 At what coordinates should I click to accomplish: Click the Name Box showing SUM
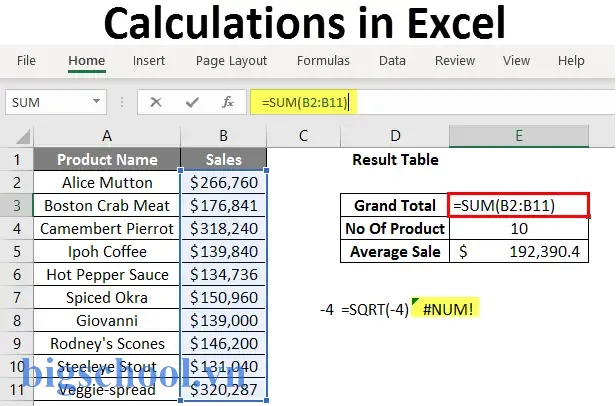click(x=56, y=102)
